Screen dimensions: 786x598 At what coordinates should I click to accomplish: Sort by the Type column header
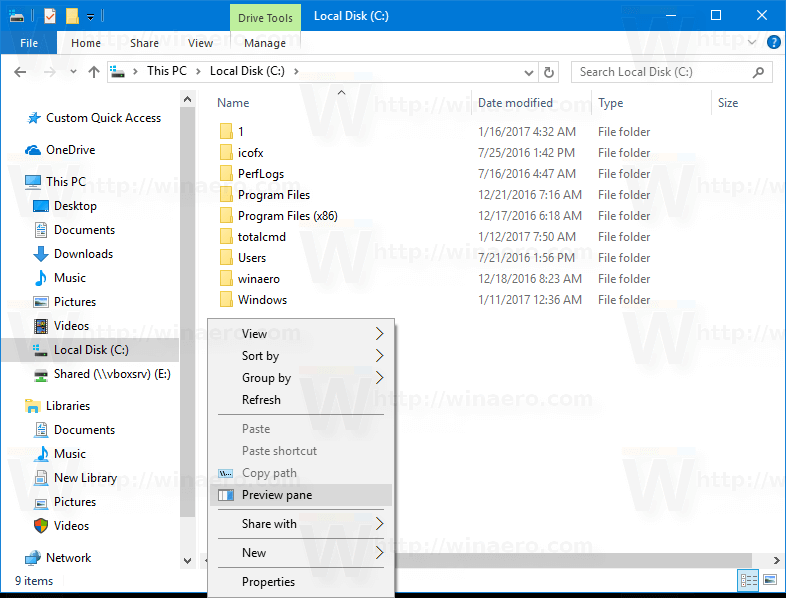611,103
